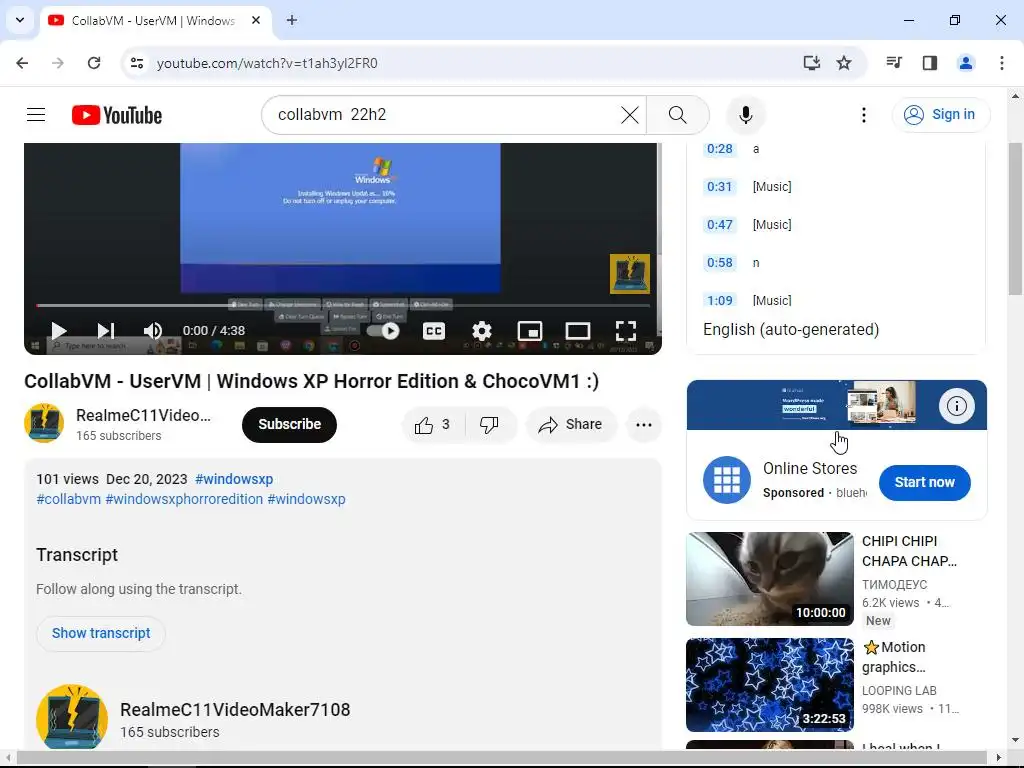Go back in browser history

coord(22,63)
